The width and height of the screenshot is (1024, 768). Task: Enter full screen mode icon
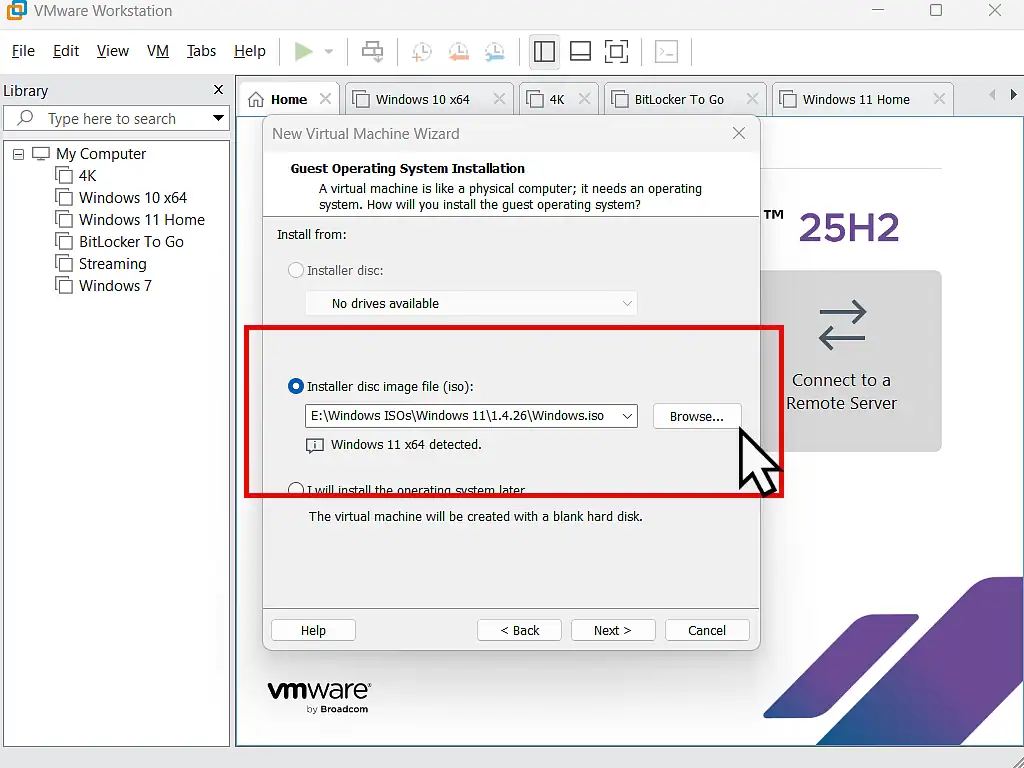click(x=617, y=52)
